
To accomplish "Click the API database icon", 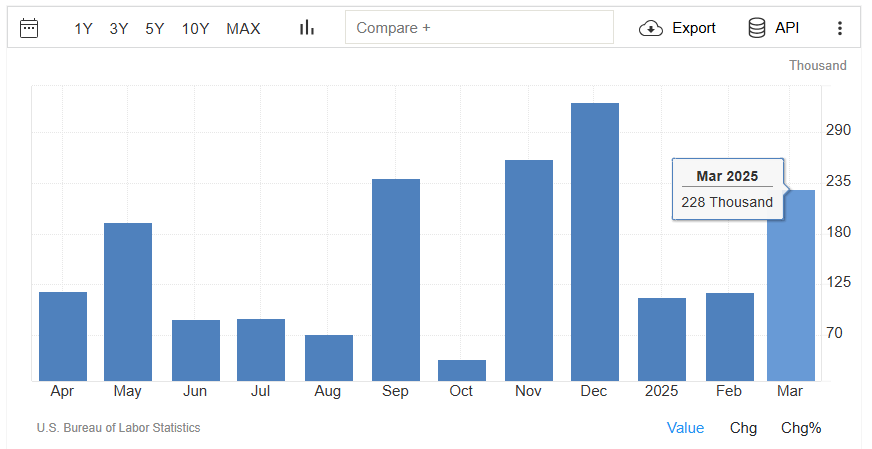I will [756, 28].
